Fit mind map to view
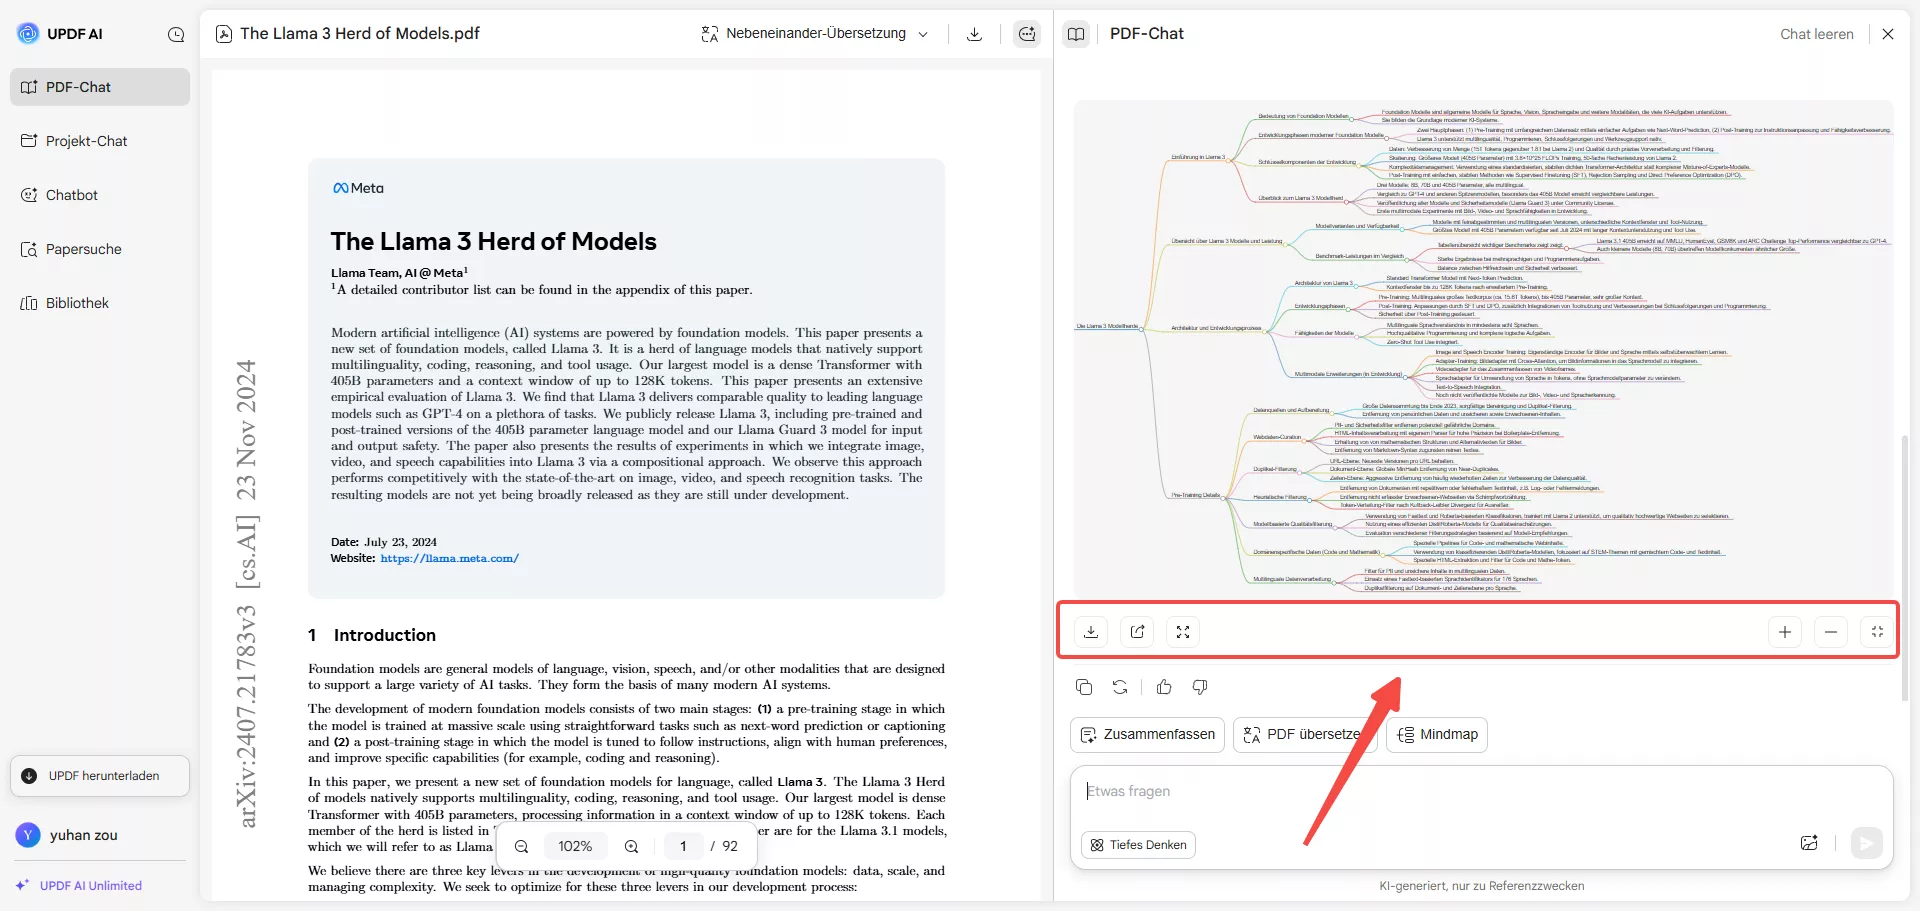 click(x=1877, y=632)
